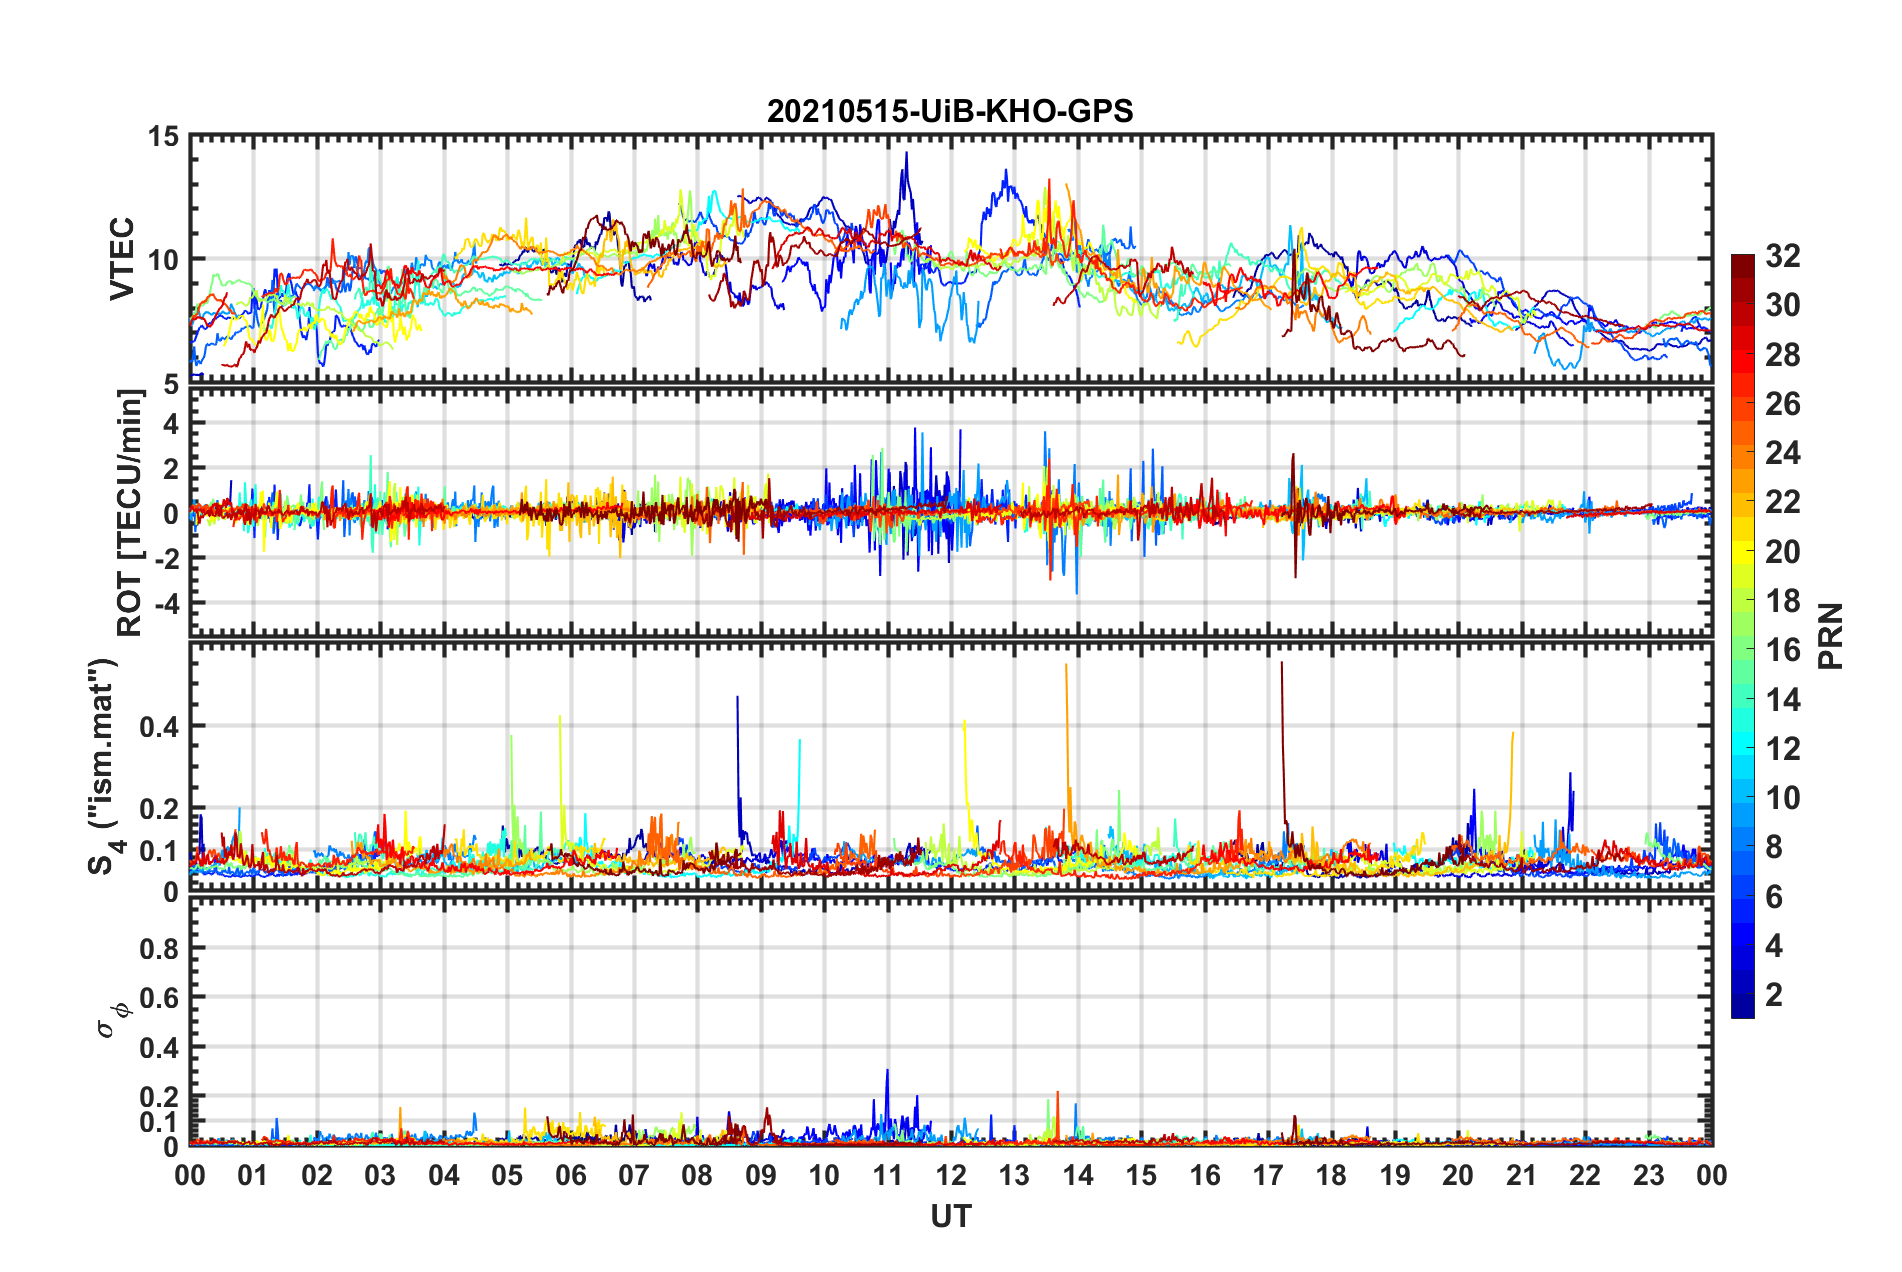Click the colorbar tick label 24
The width and height of the screenshot is (1902, 1272).
click(x=1782, y=453)
